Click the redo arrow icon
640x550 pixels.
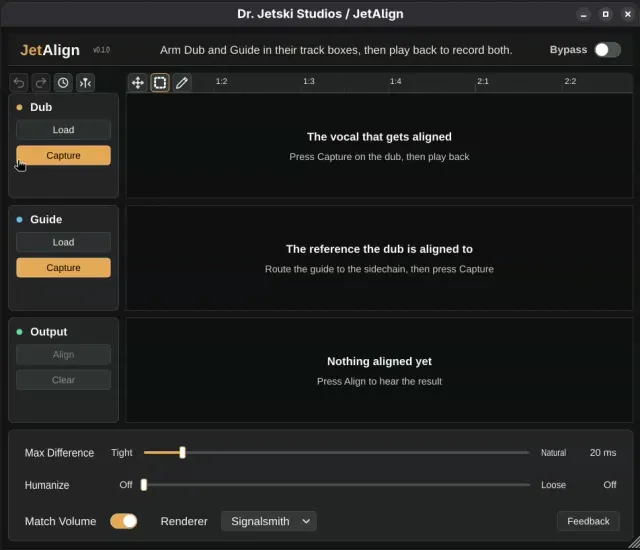click(41, 83)
